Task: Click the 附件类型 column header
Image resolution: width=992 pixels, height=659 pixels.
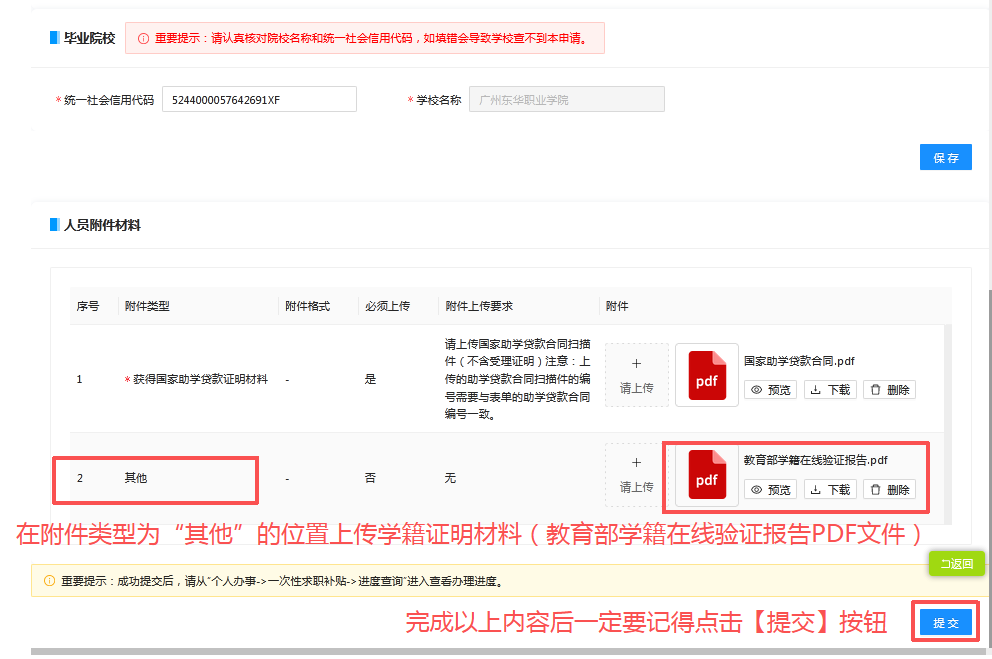Action: (147, 306)
